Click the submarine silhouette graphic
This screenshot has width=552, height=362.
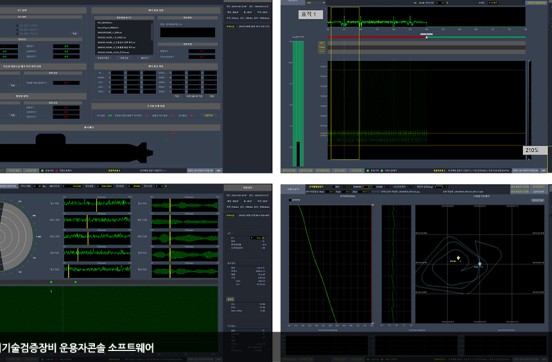76,148
